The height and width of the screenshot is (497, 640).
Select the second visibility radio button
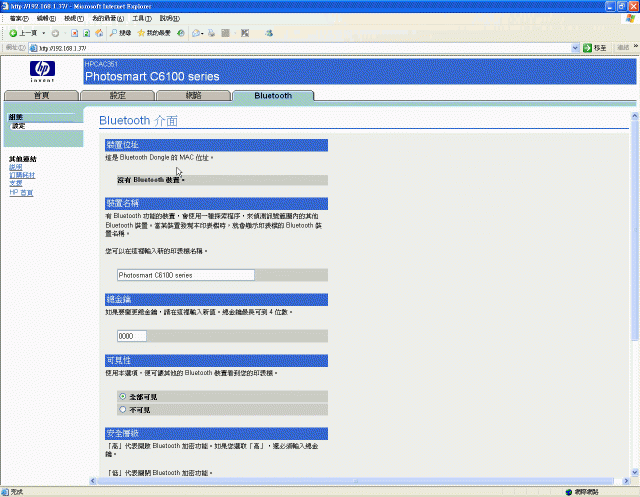click(122, 409)
